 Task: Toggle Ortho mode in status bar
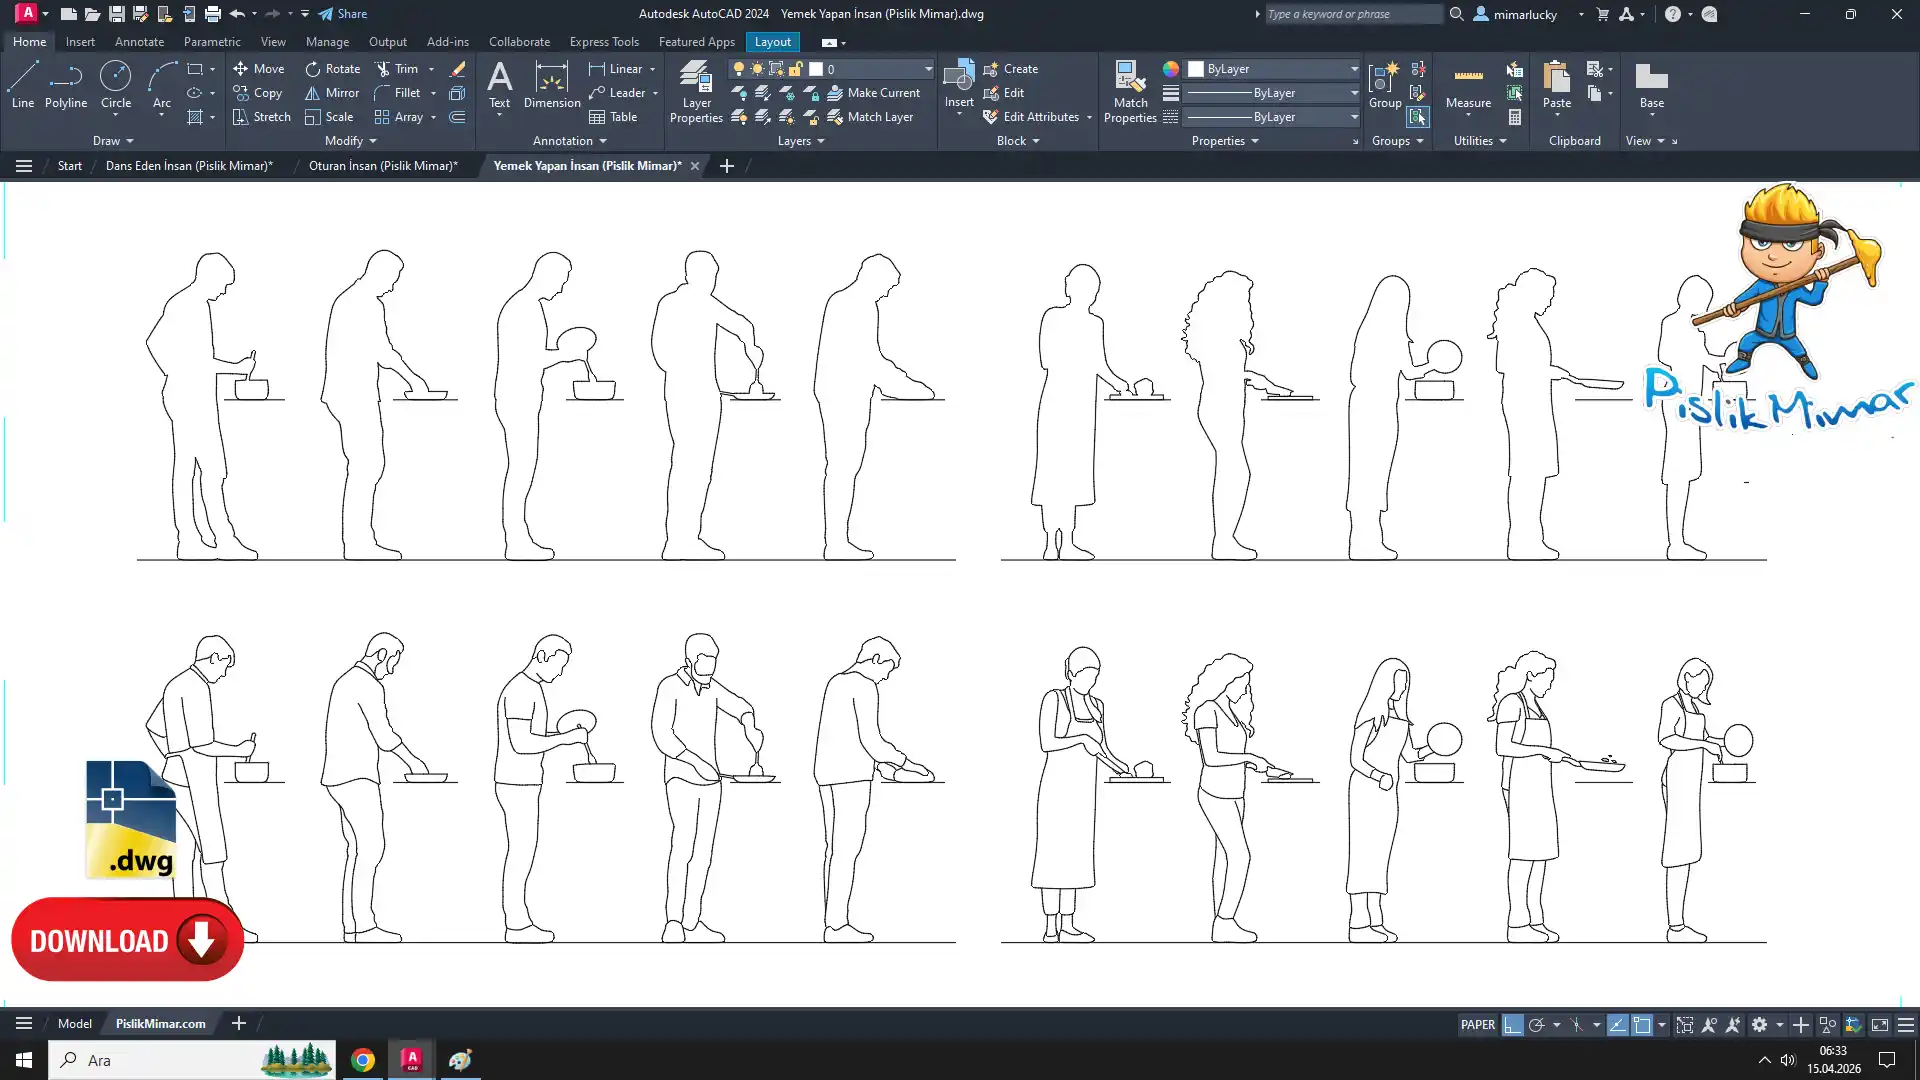tap(1512, 1025)
